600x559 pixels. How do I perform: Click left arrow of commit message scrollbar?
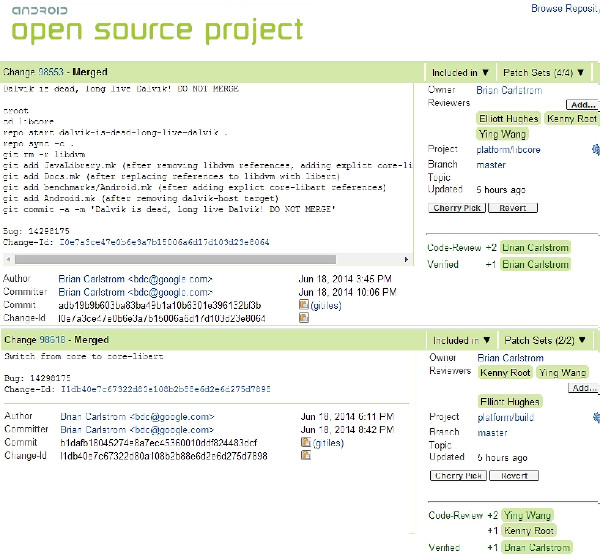(x=8, y=259)
